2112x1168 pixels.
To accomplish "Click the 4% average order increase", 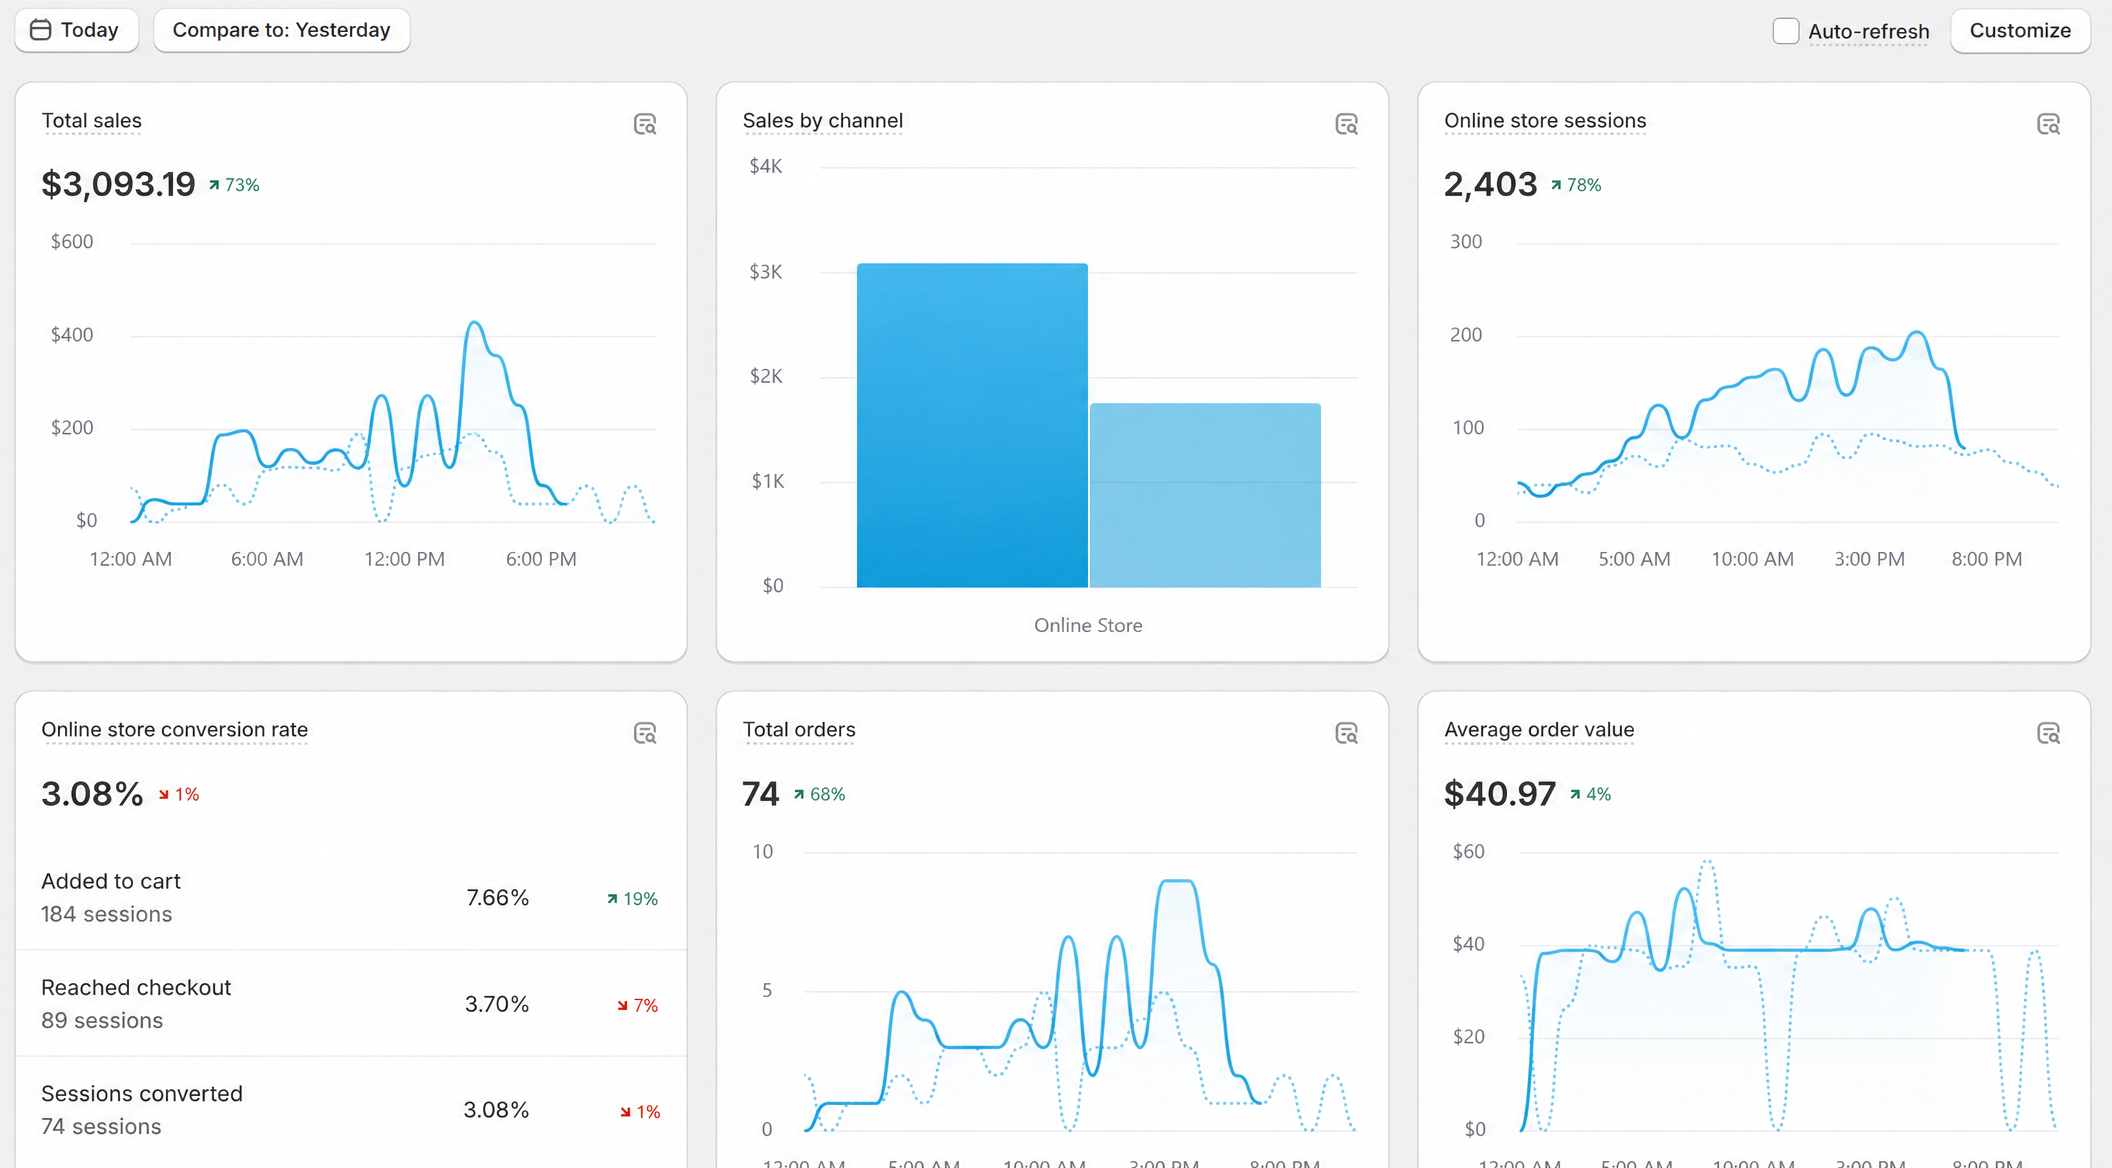I will 1590,794.
